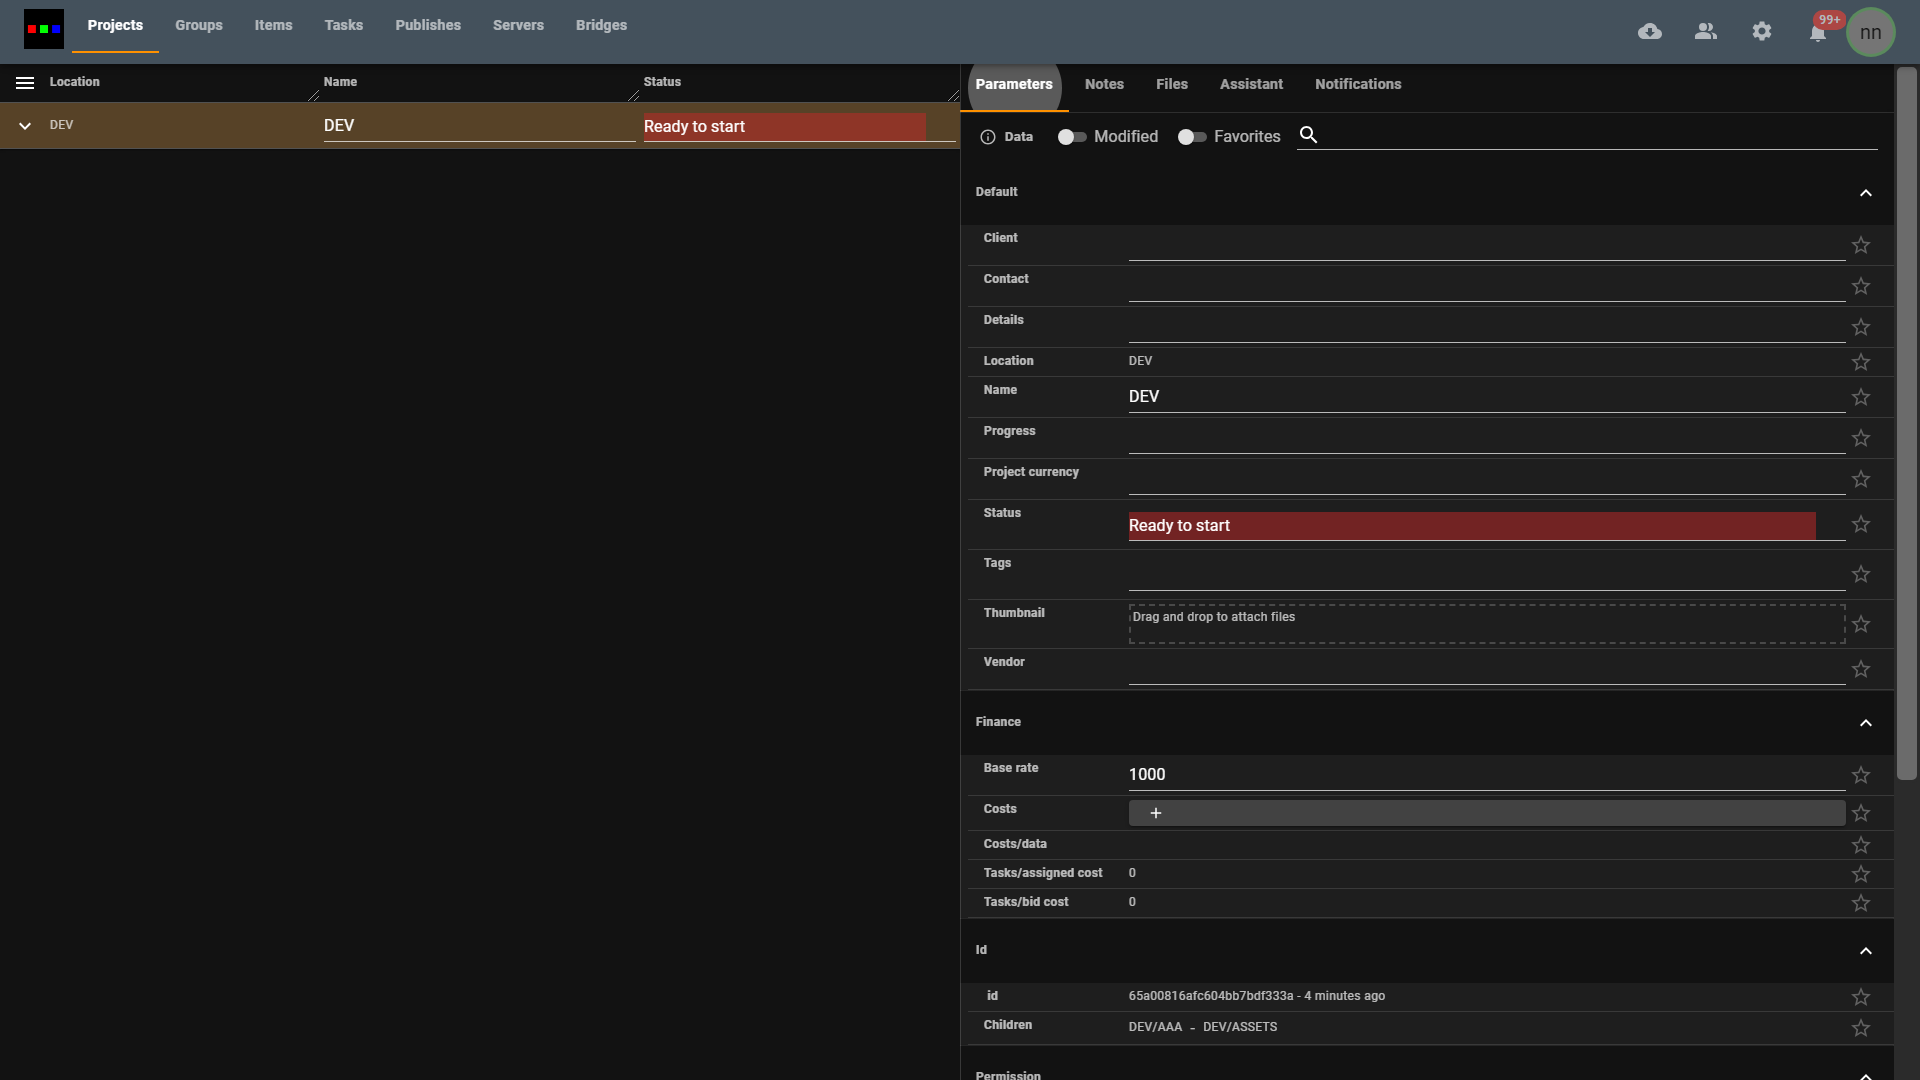Open the Tasks menu in top navigation
1920x1080 pixels.
point(343,25)
